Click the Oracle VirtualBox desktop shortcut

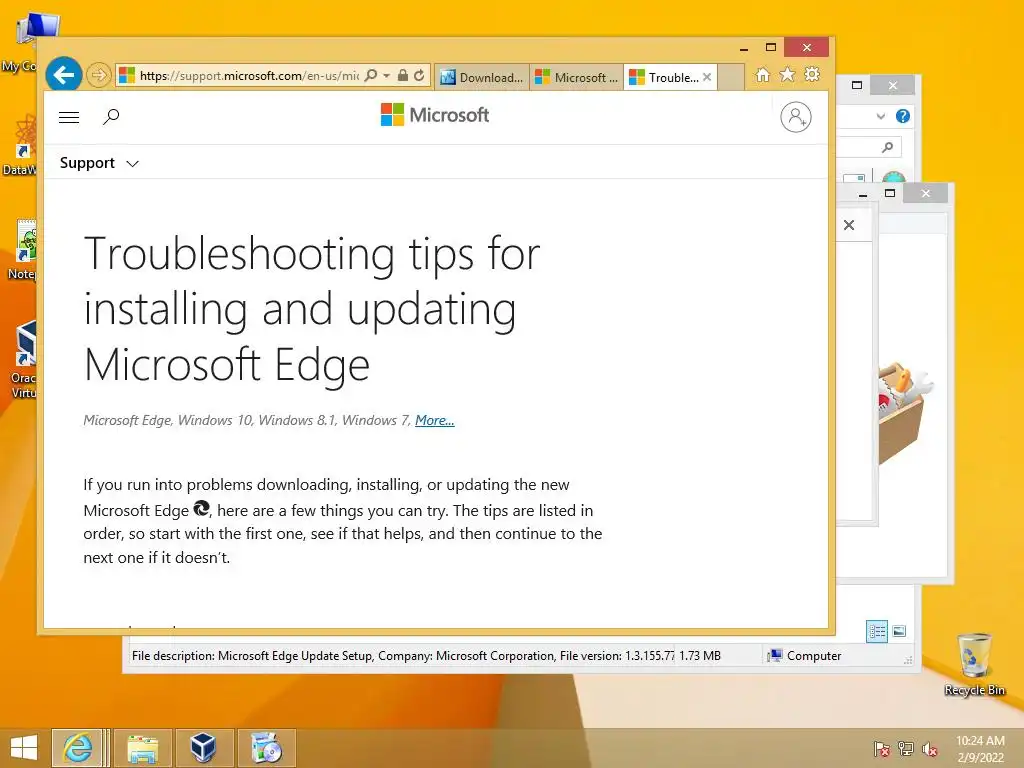point(24,359)
